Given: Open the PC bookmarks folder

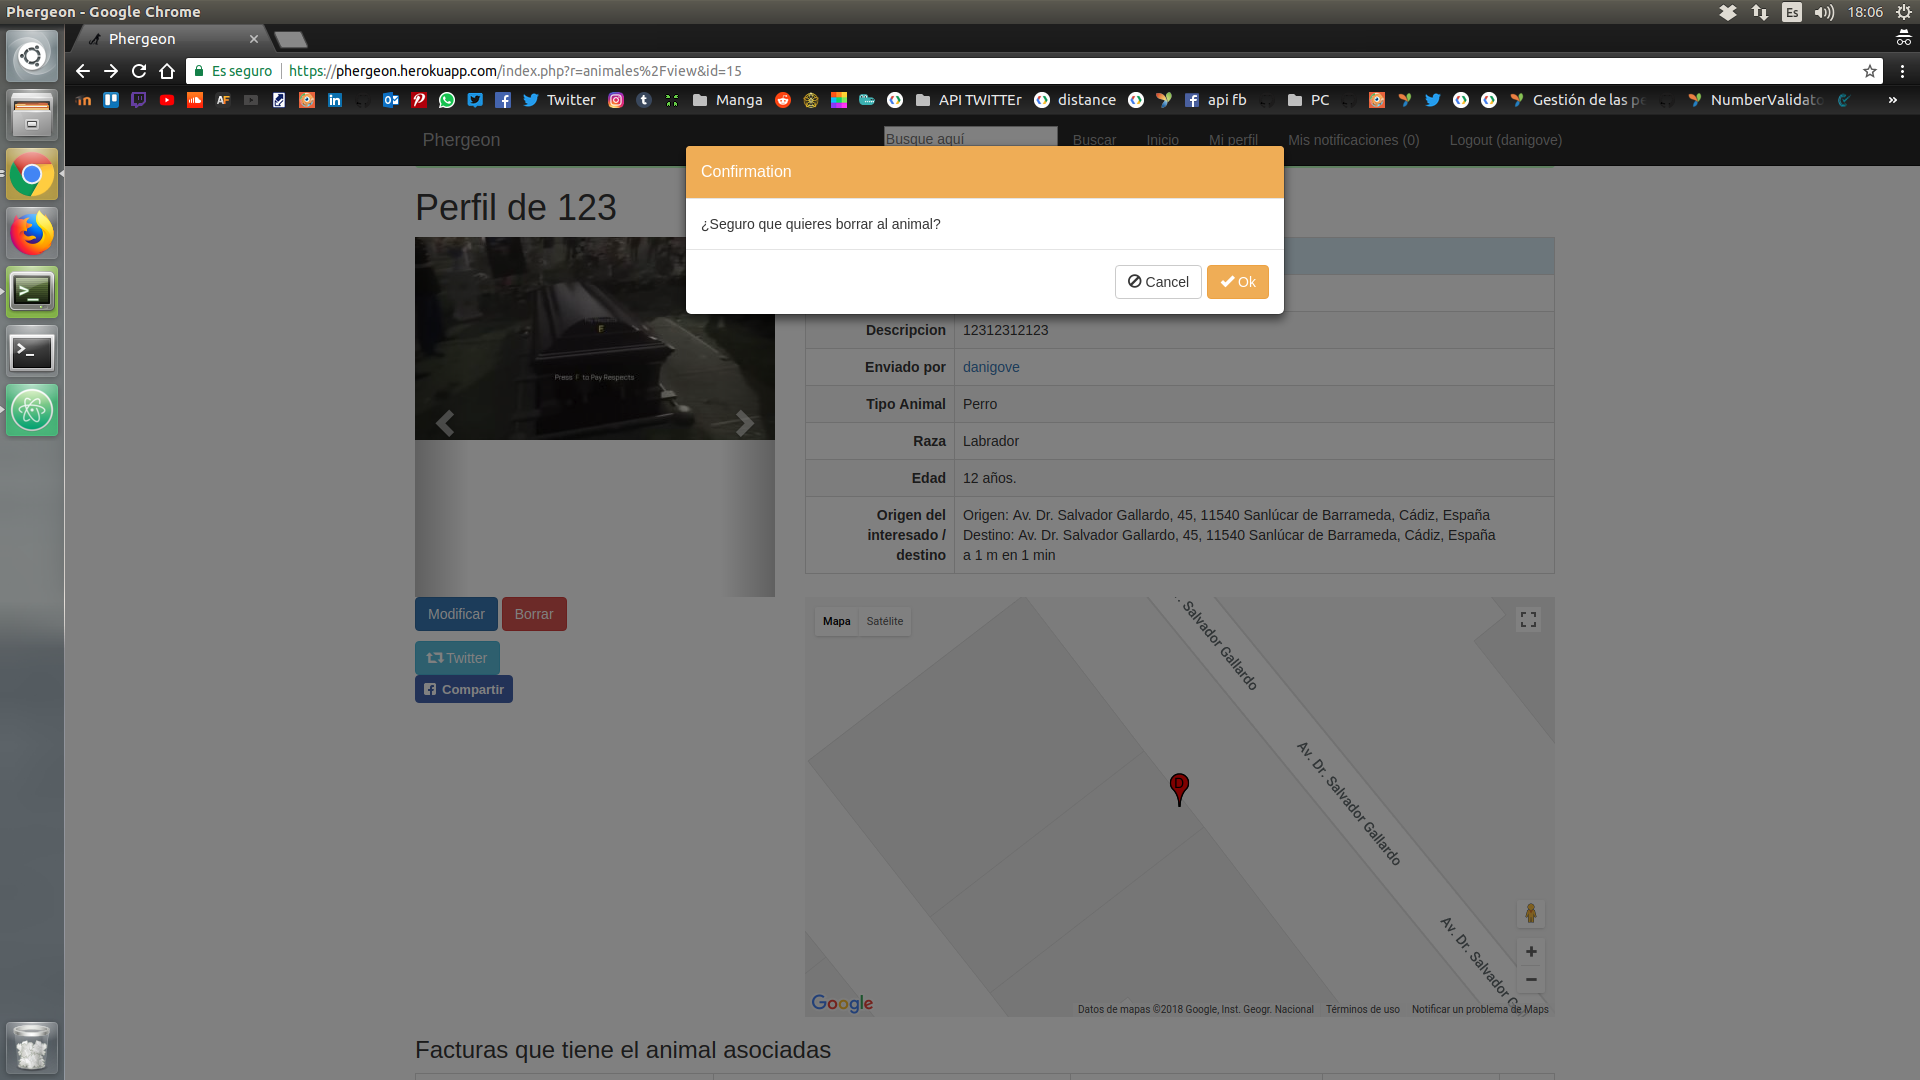Looking at the screenshot, I should [1308, 100].
